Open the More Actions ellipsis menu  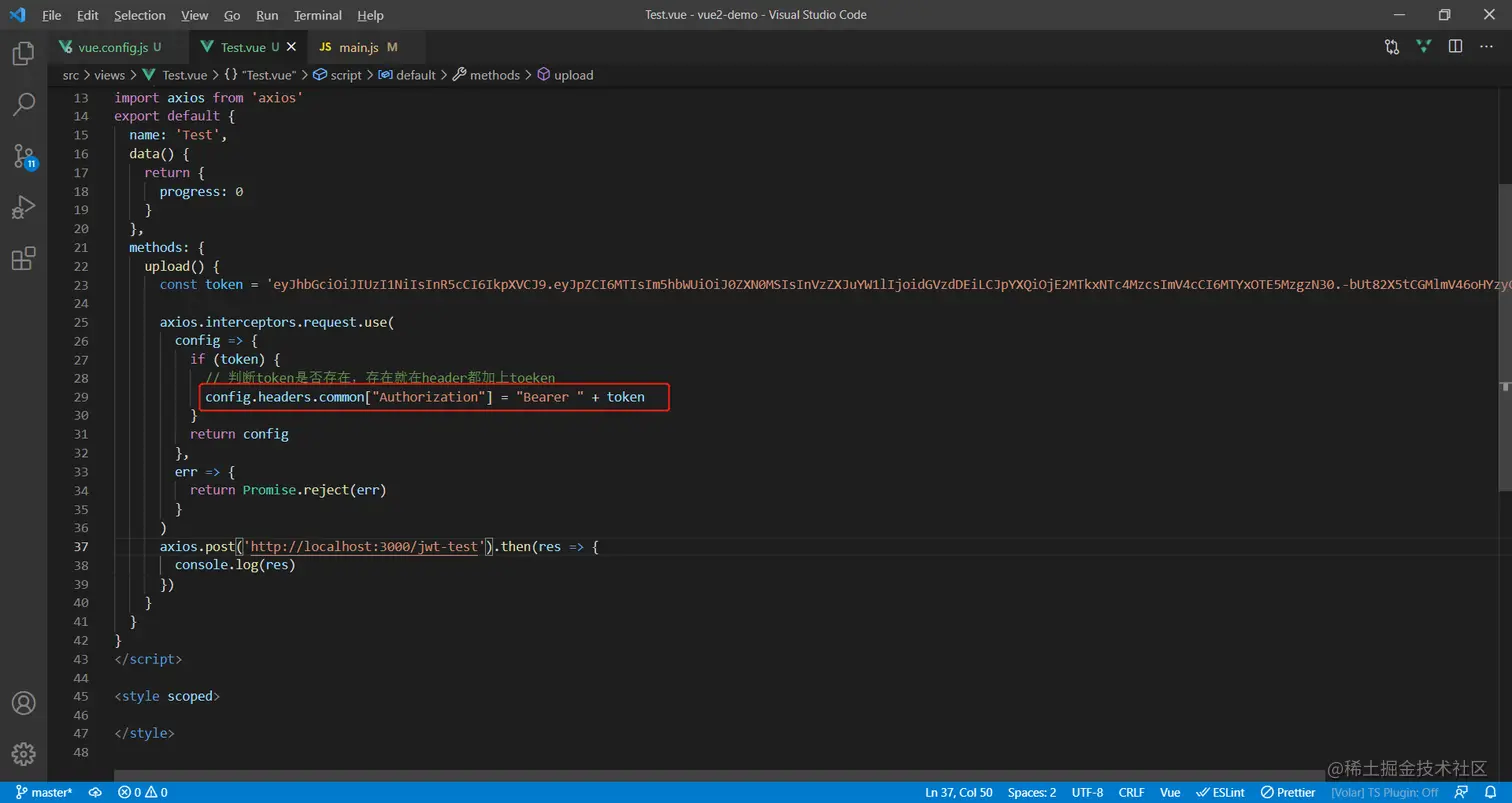point(1487,46)
